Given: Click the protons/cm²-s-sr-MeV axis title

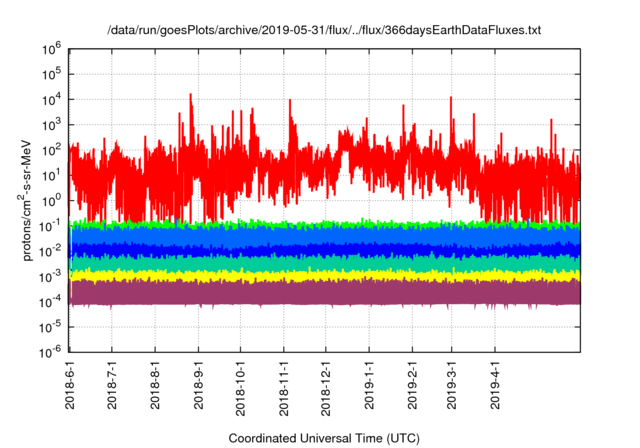Looking at the screenshot, I should click(x=25, y=200).
